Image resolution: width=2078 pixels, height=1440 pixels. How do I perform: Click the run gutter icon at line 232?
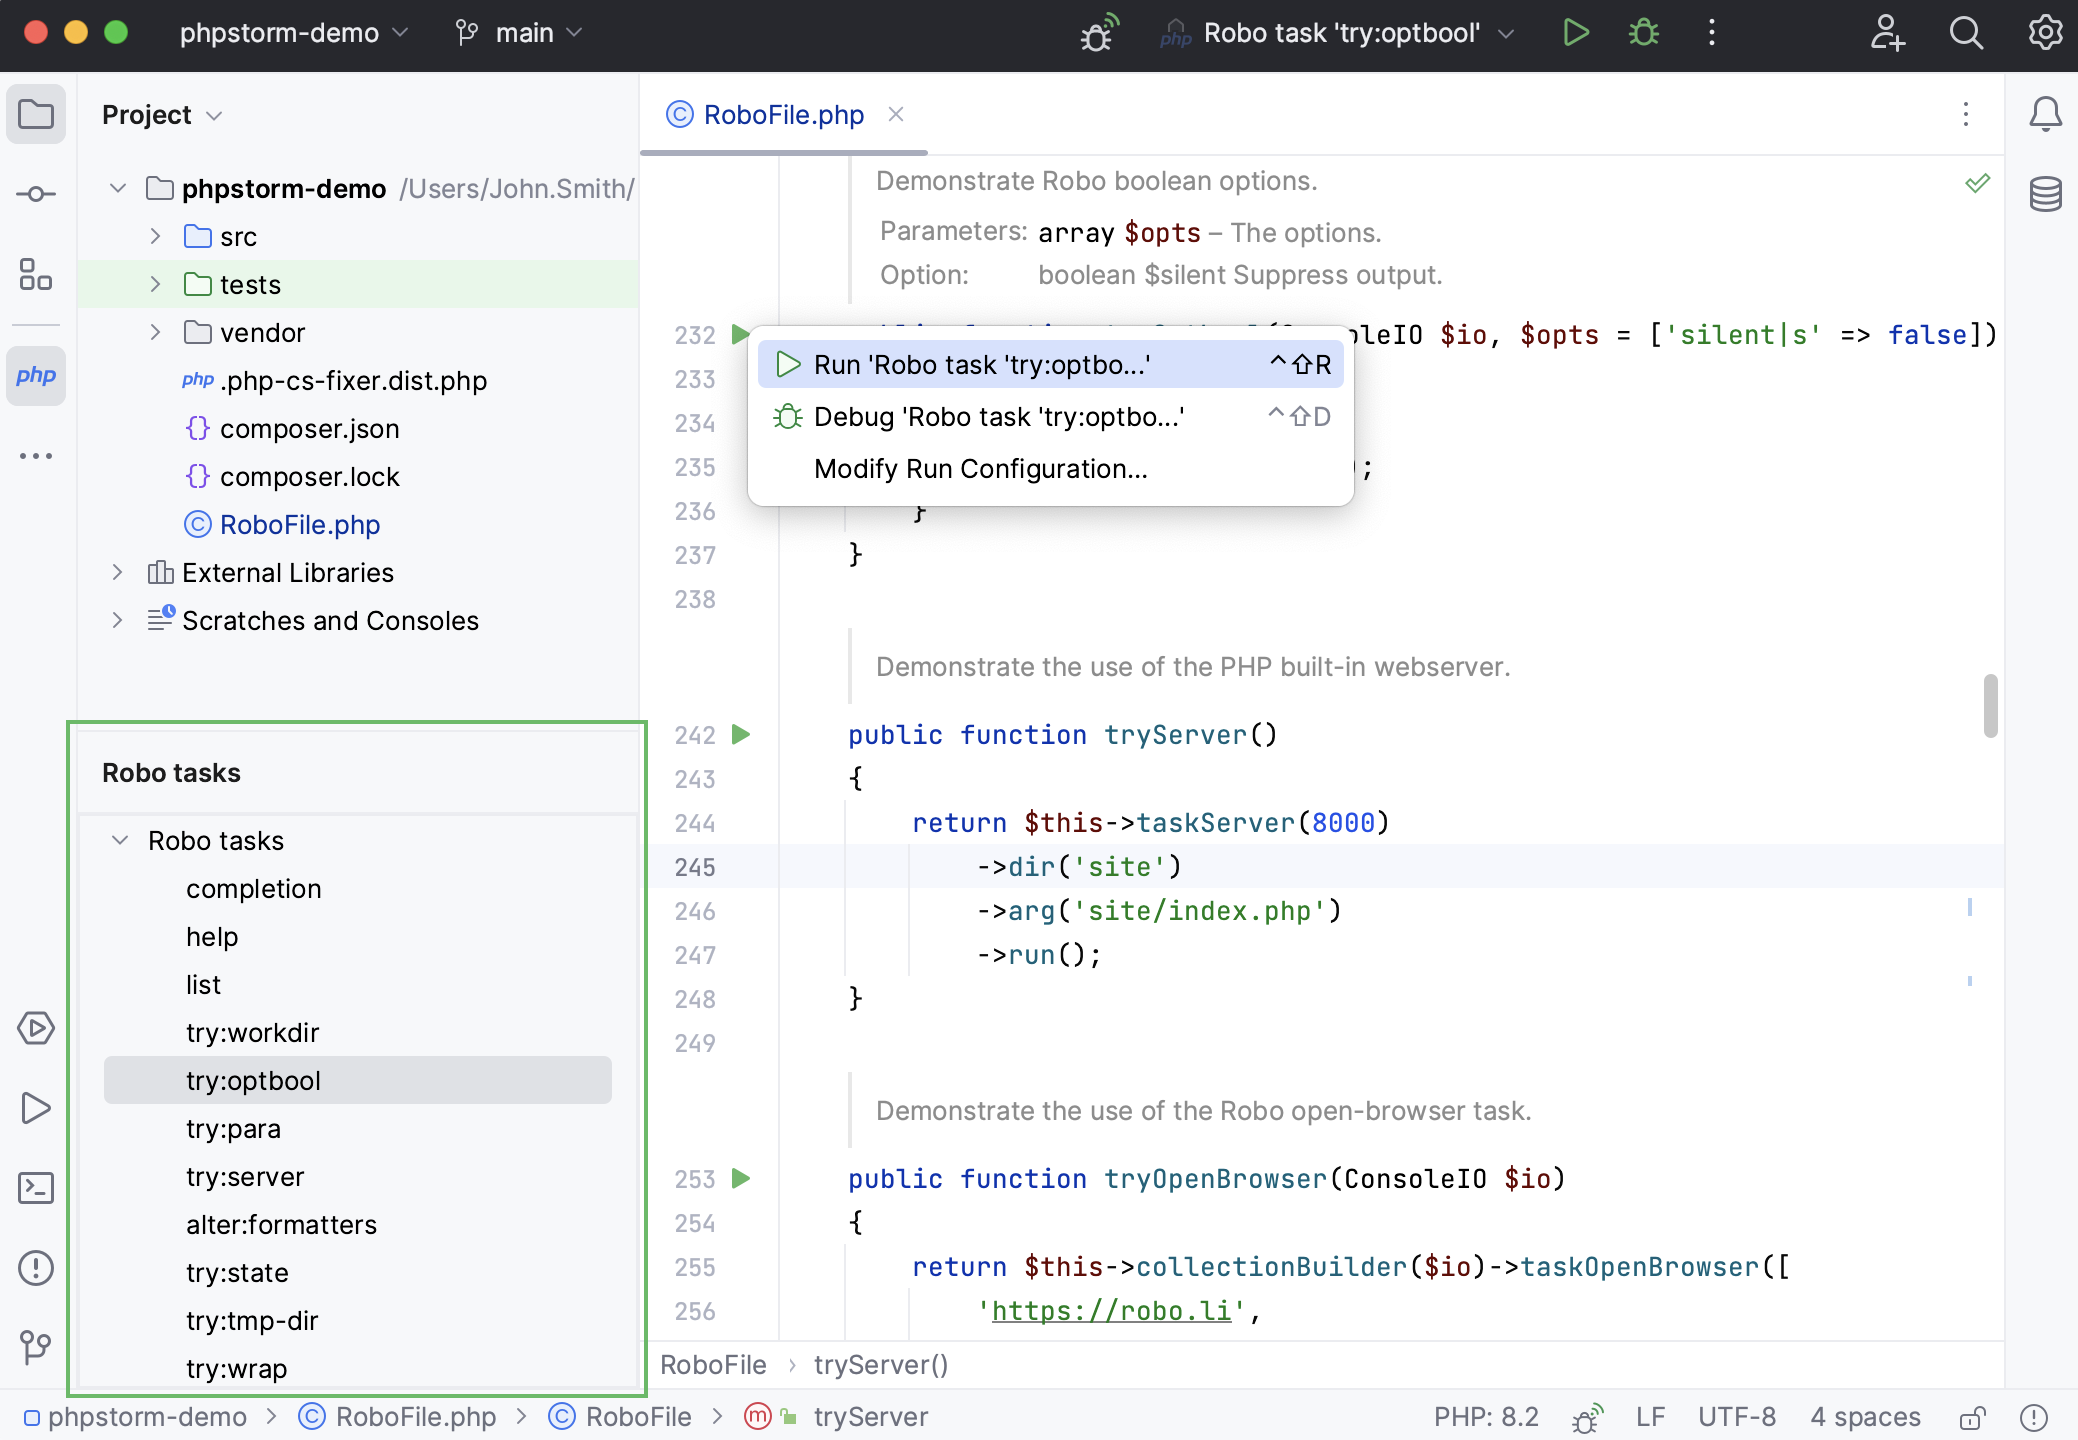tap(739, 334)
